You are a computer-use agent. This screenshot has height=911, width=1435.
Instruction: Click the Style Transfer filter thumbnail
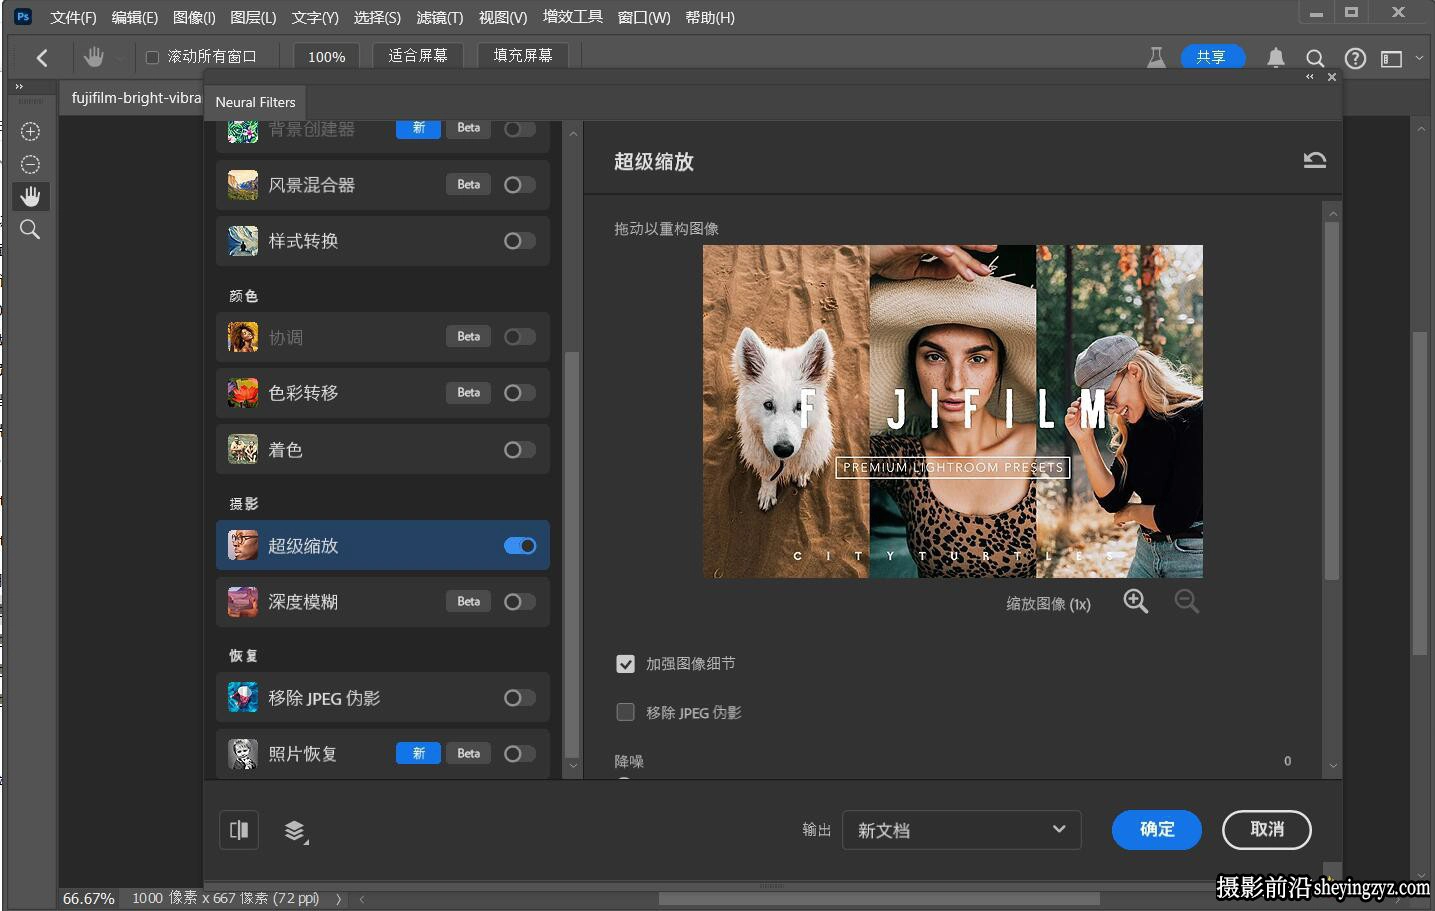click(x=243, y=241)
